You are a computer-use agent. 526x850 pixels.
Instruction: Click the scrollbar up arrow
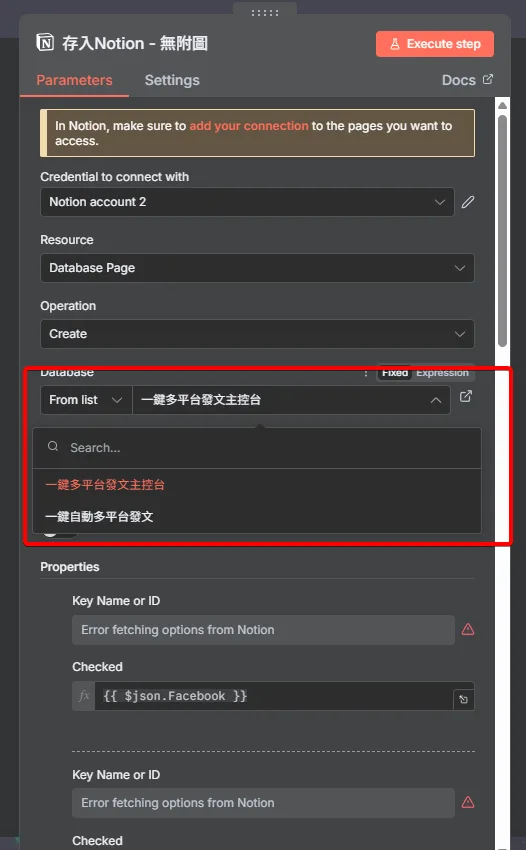(502, 105)
